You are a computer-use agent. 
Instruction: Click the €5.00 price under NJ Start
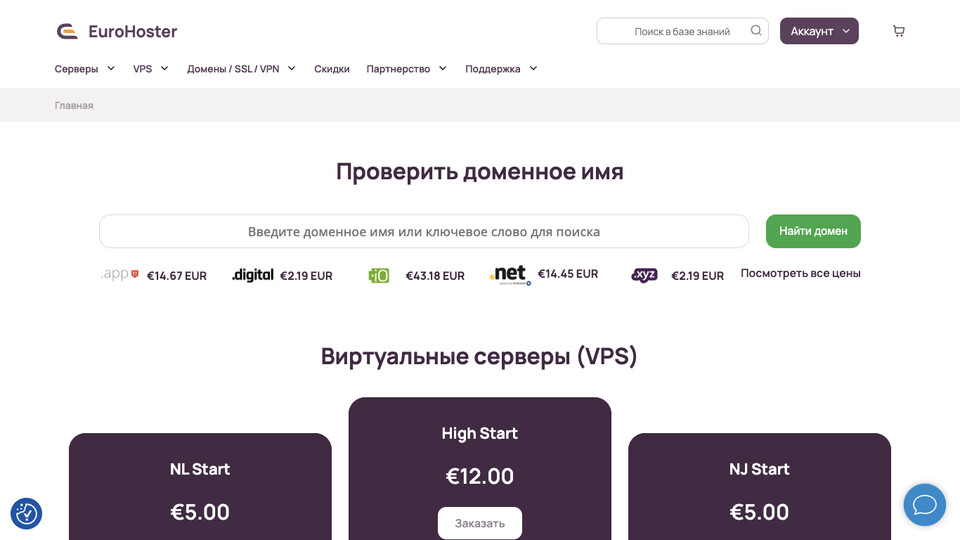click(x=759, y=512)
